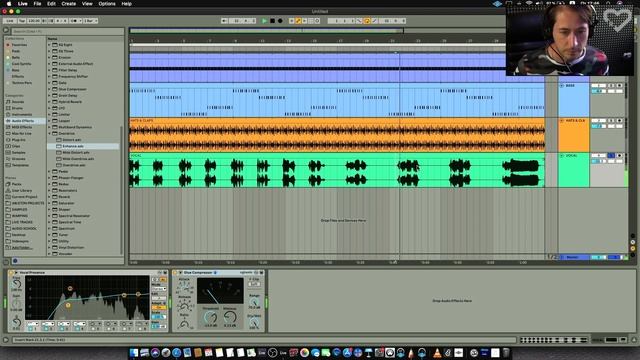Click Add Folder link in Places
Image resolution: width=640 pixels, height=360 pixels.
pyautogui.click(x=21, y=247)
